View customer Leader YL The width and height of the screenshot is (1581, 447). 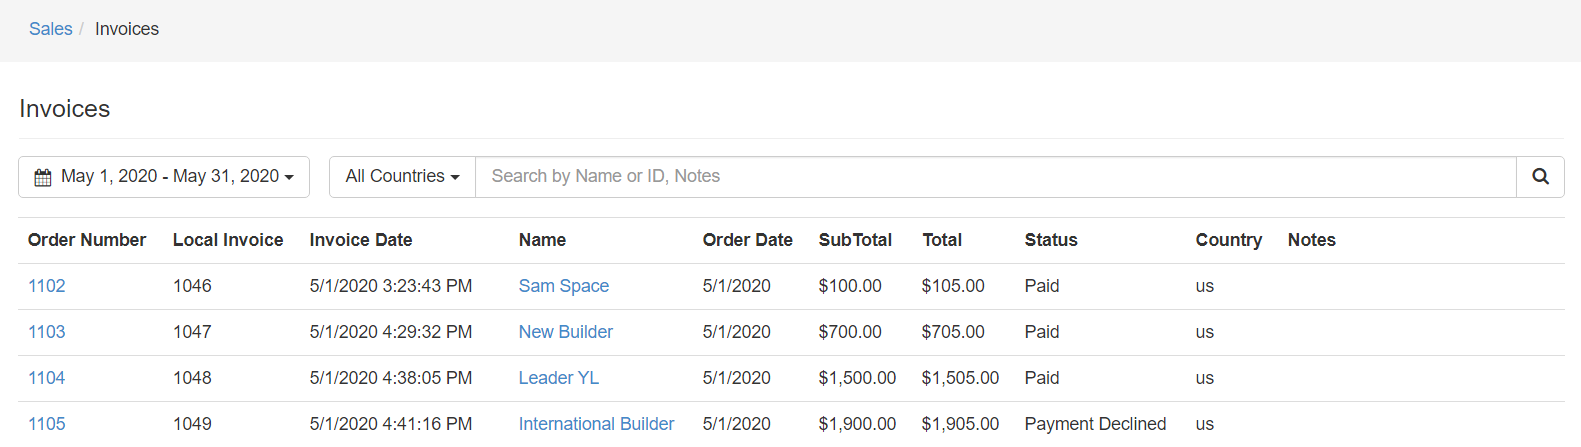click(558, 378)
